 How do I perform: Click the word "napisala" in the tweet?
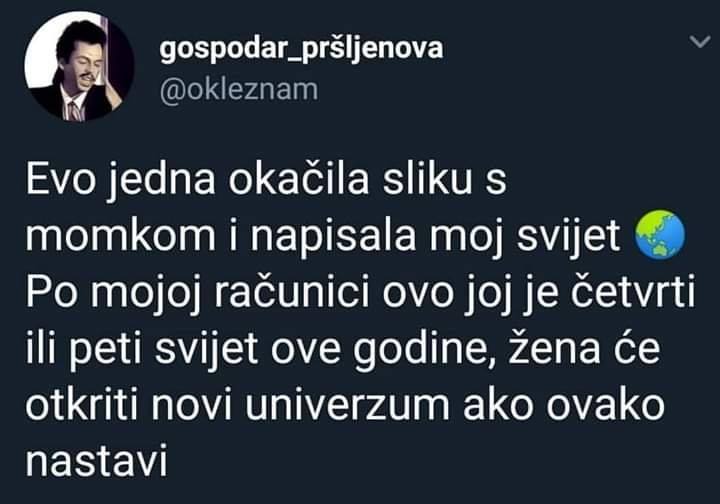pyautogui.click(x=333, y=238)
